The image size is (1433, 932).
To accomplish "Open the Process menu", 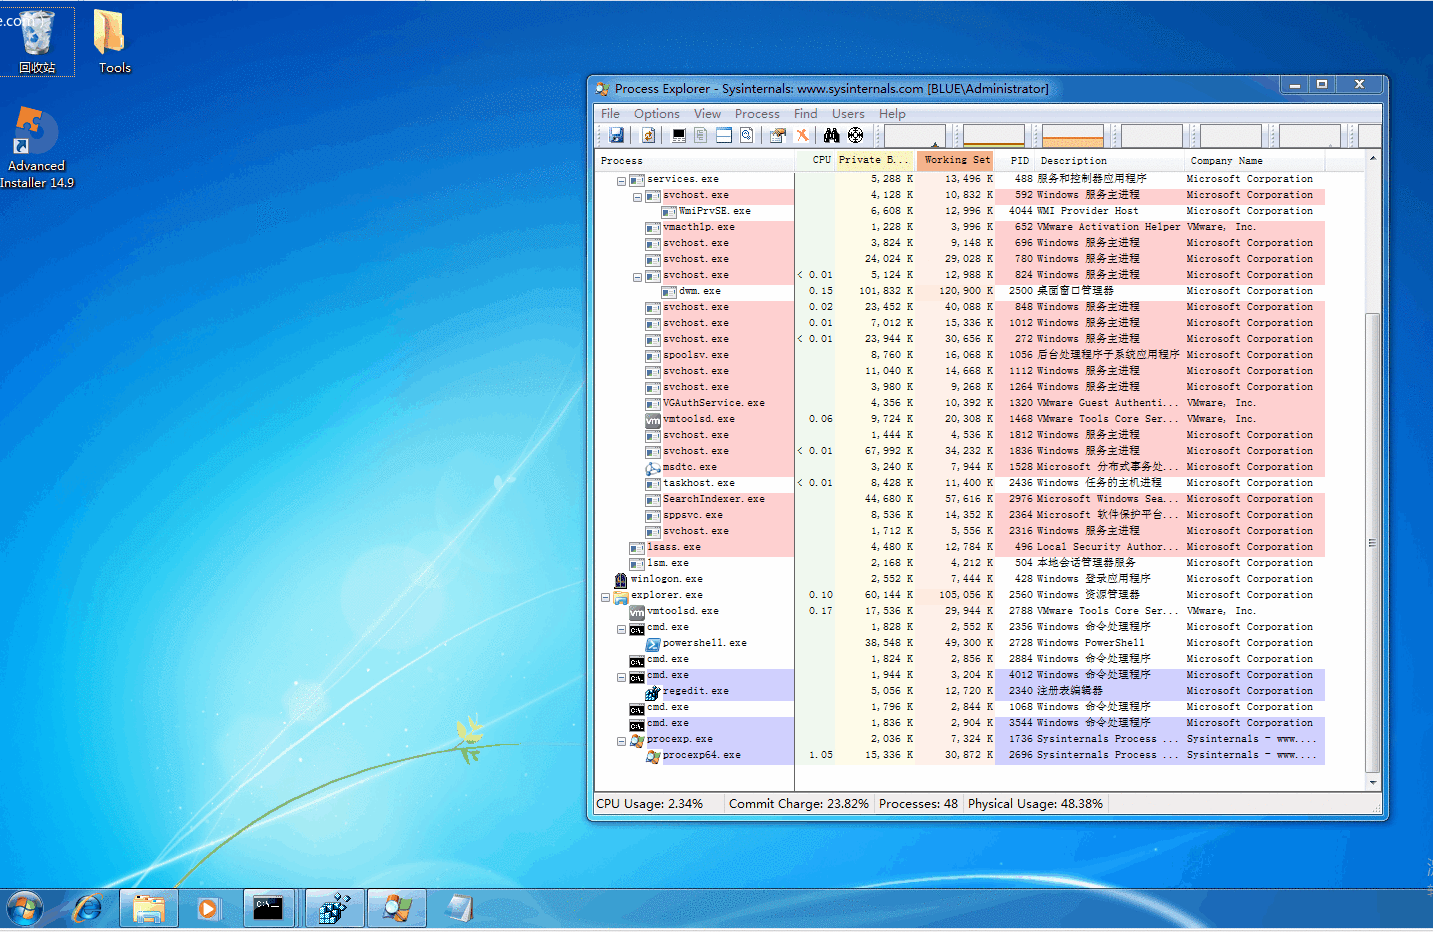I will click(x=757, y=114).
